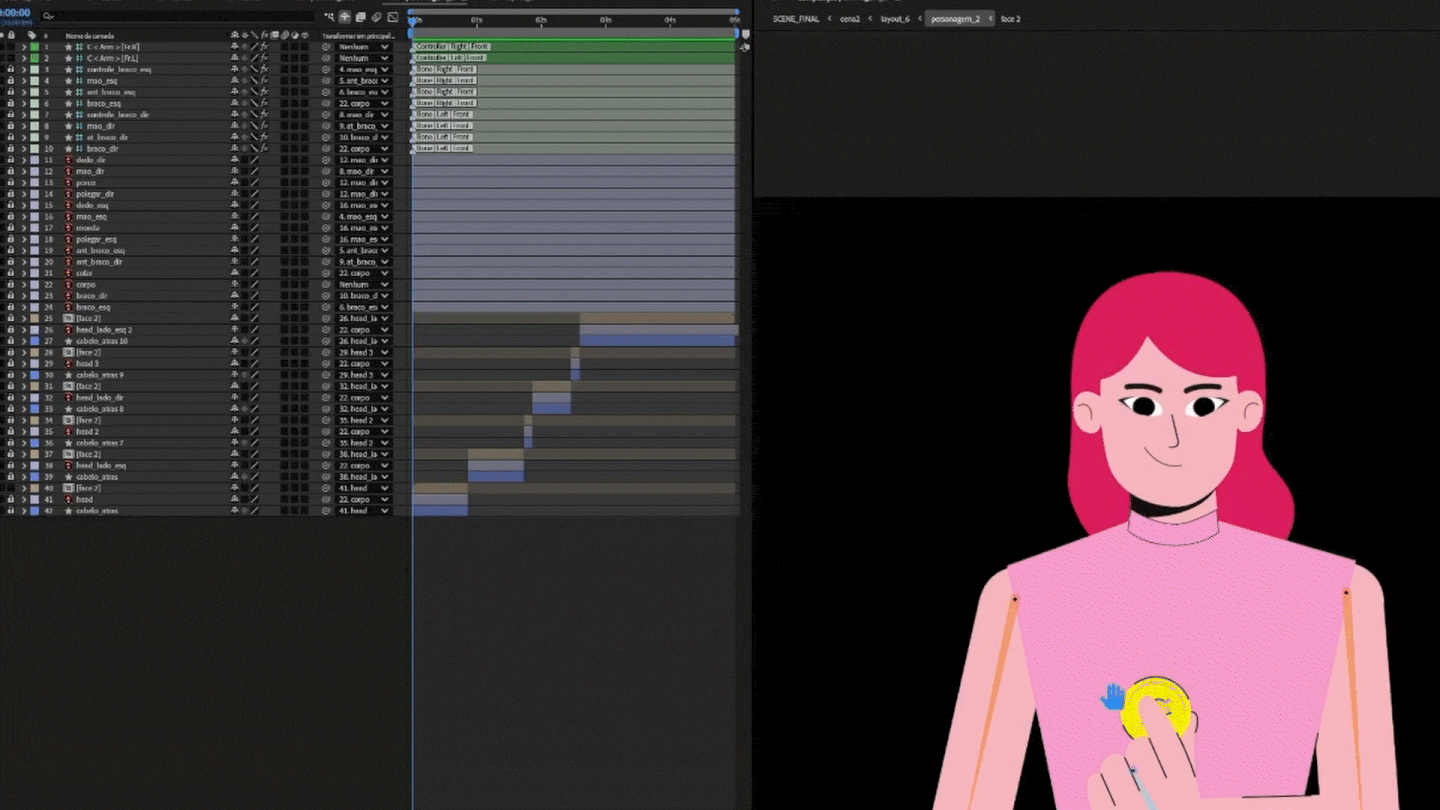Toggle the shy layers hide switch

(345, 17)
